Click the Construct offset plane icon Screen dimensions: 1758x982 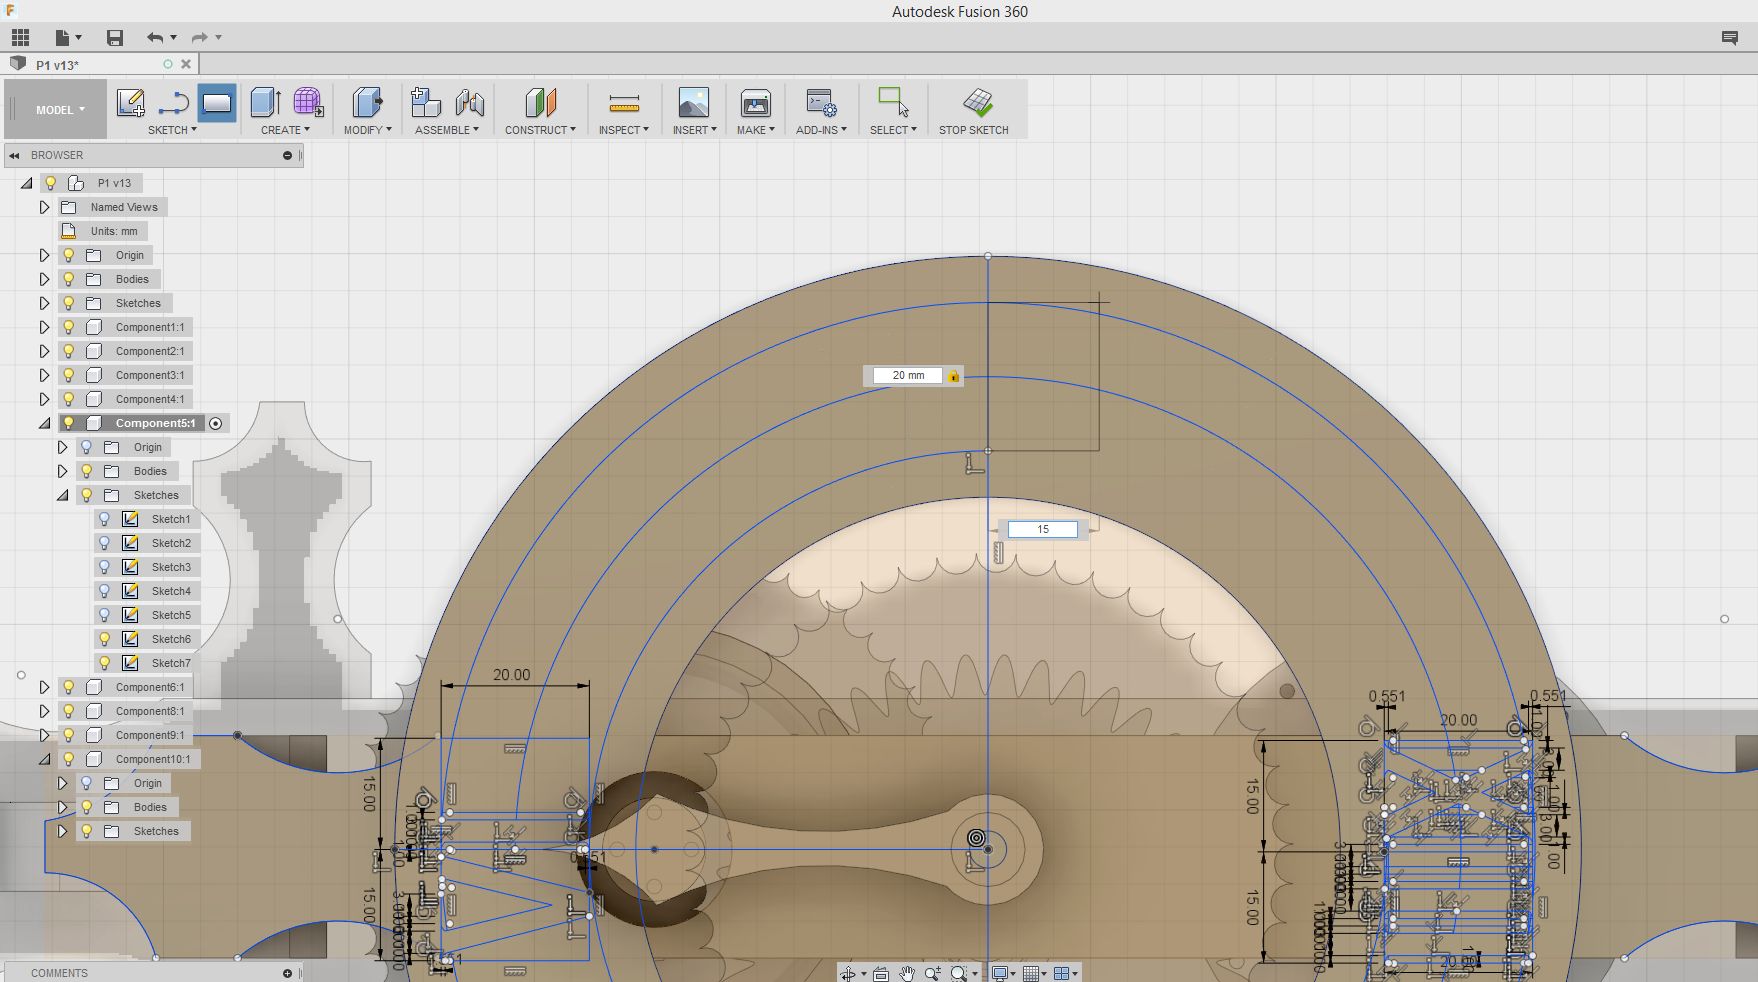point(541,102)
